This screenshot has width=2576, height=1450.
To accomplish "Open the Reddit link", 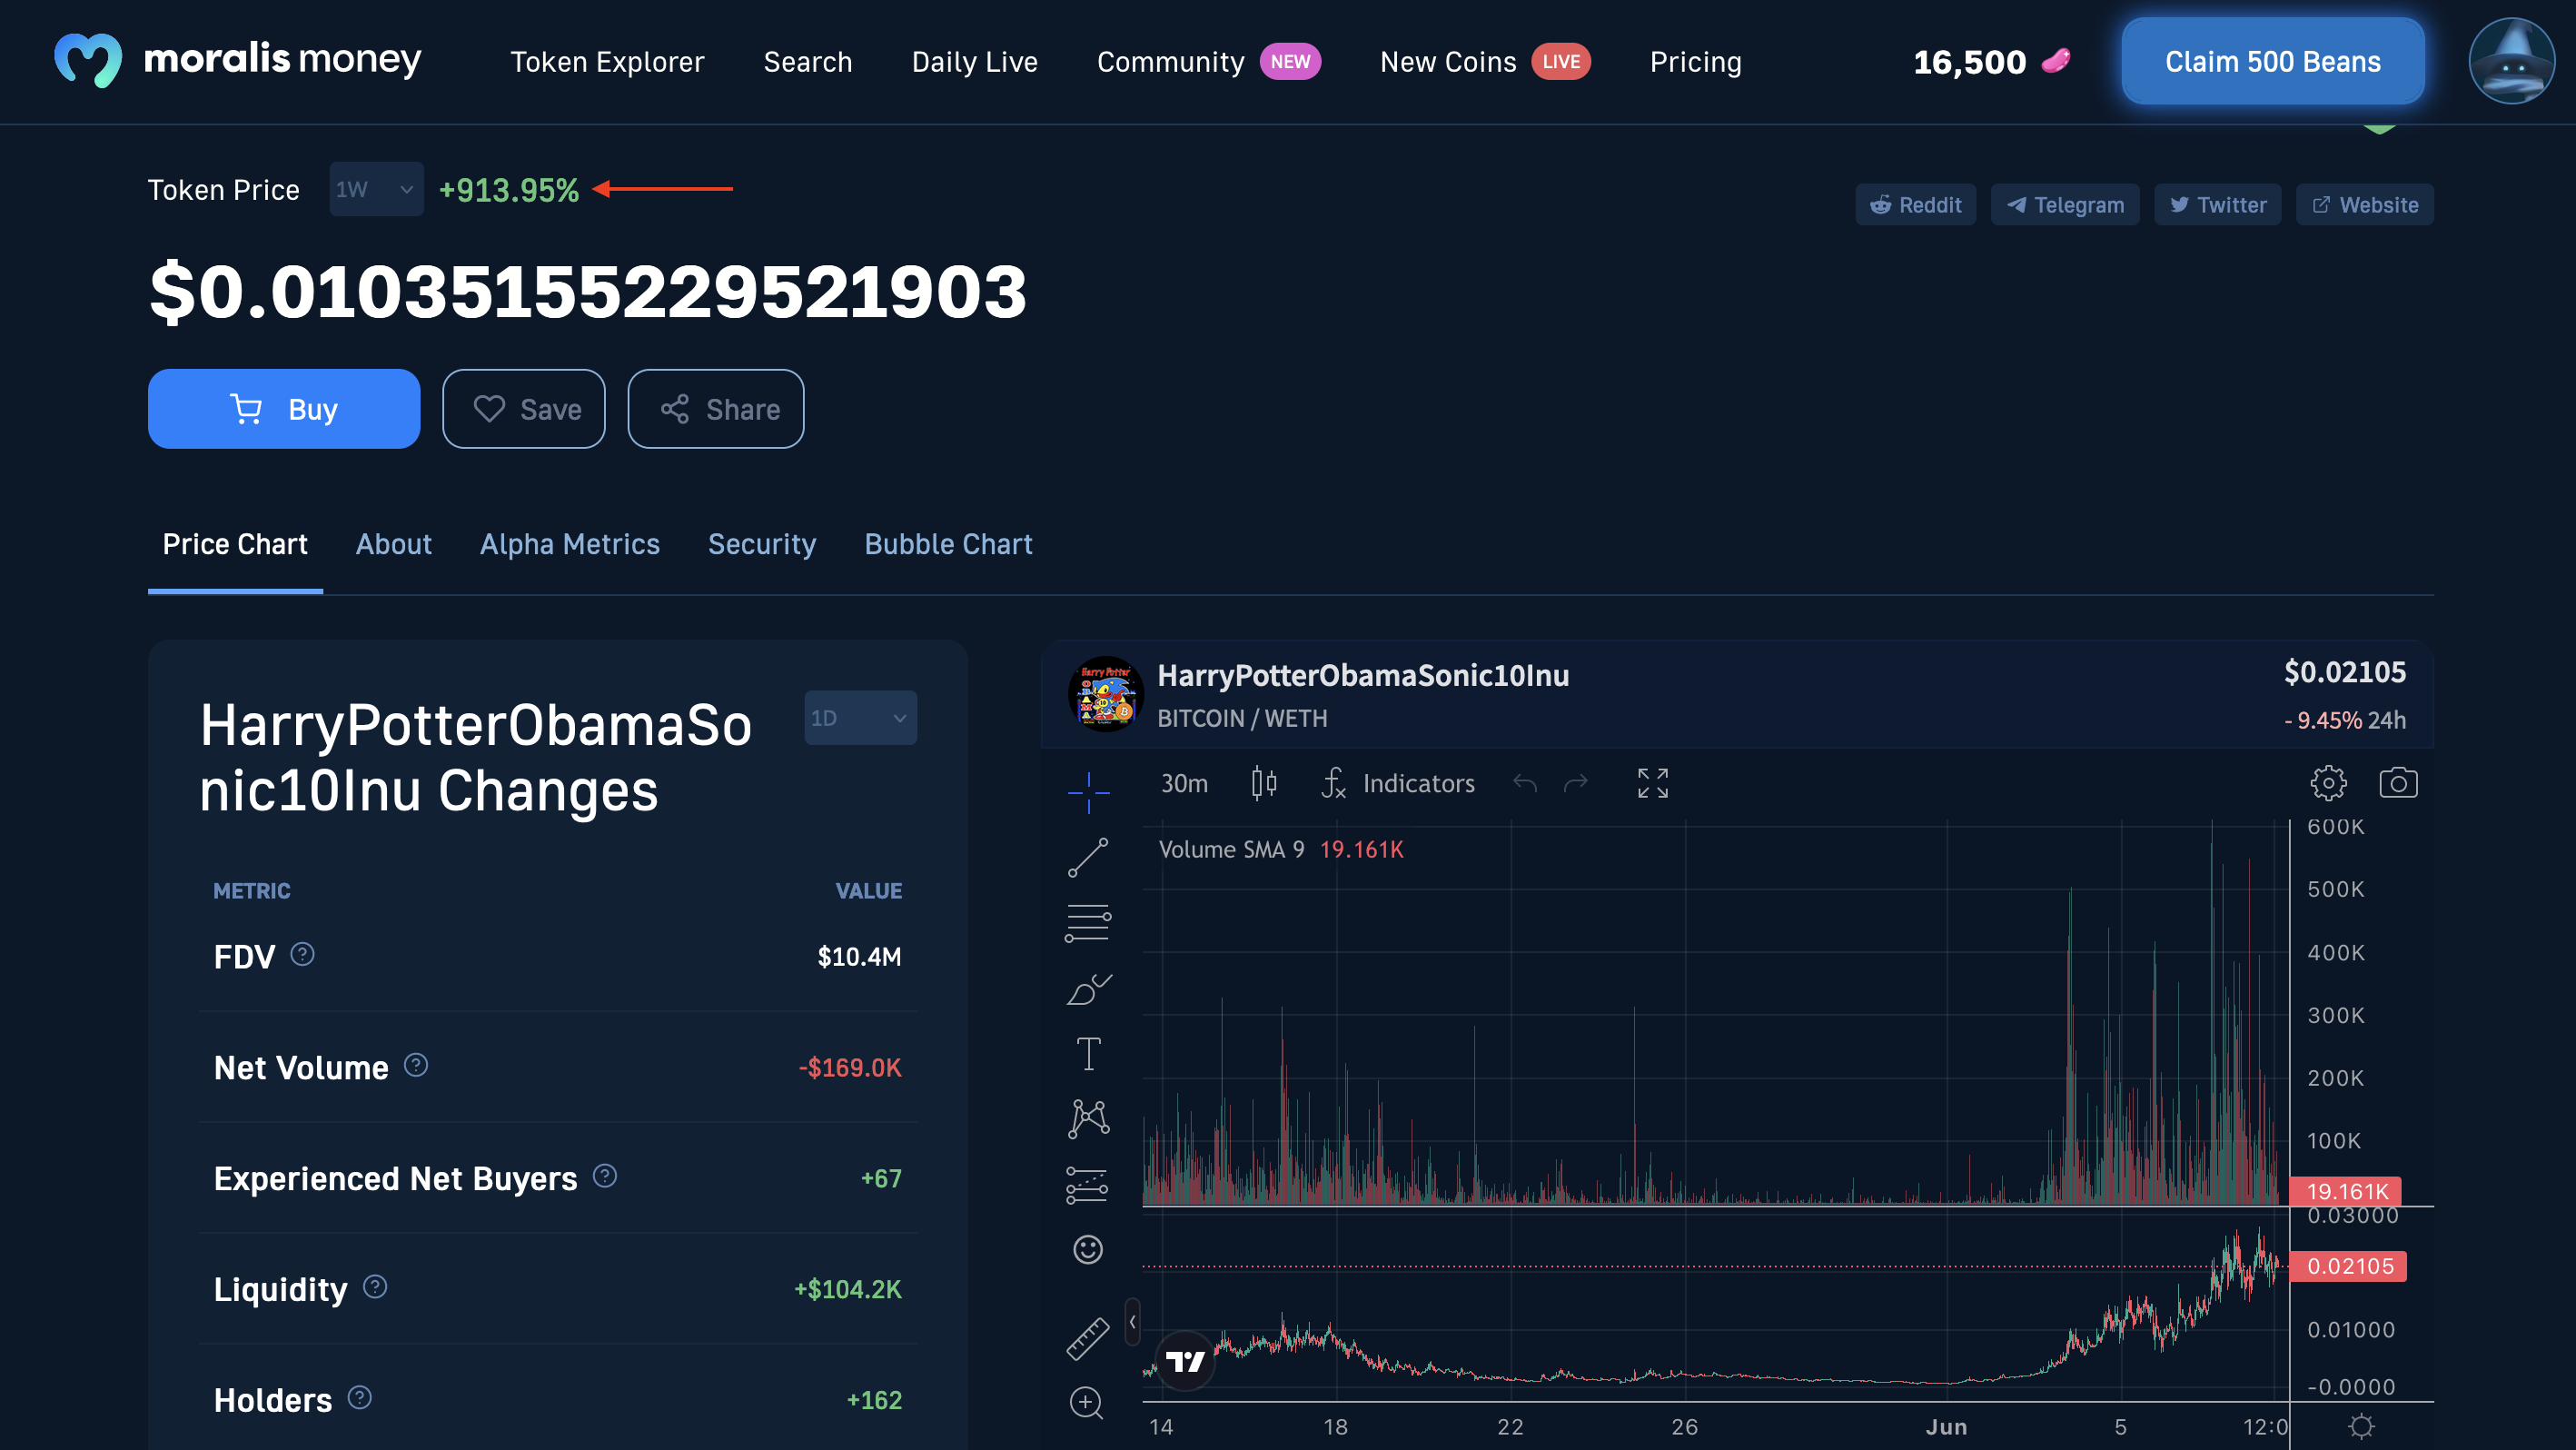I will pyautogui.click(x=1916, y=205).
